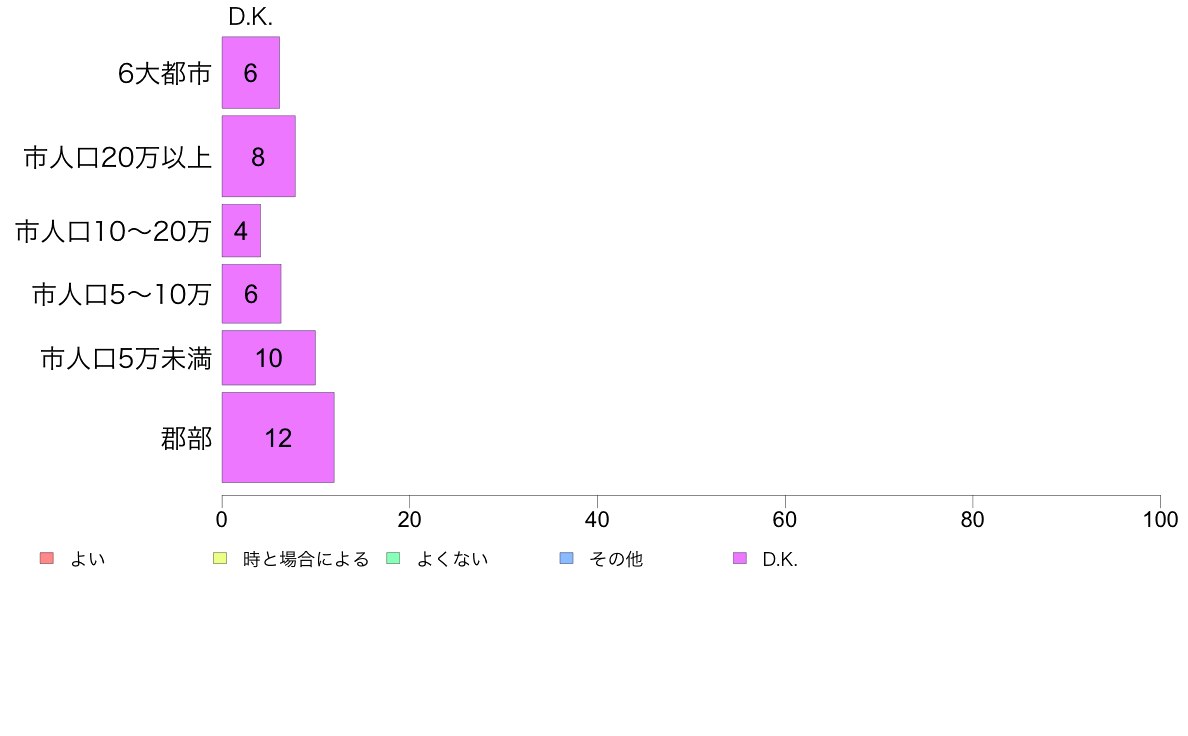The image size is (1188, 736).
Task: Click the 市人口5万未満 category label
Action: 126,359
